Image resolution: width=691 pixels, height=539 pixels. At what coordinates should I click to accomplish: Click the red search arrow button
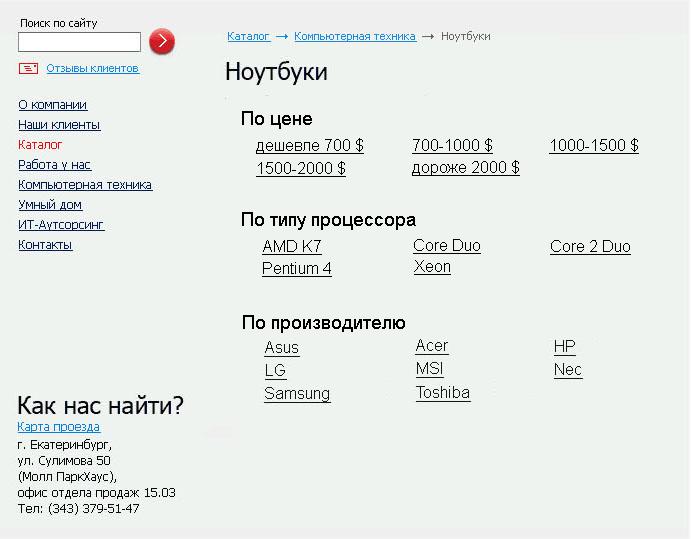(162, 41)
